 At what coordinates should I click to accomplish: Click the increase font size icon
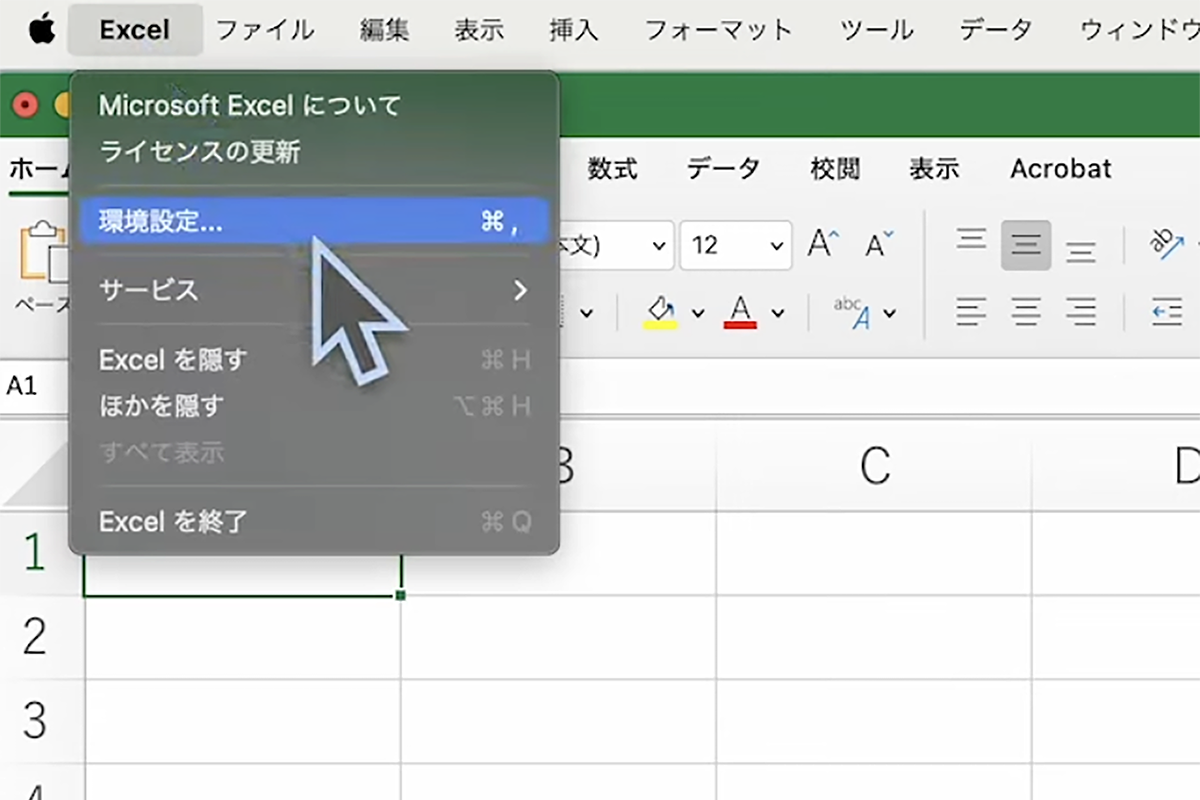pos(824,245)
